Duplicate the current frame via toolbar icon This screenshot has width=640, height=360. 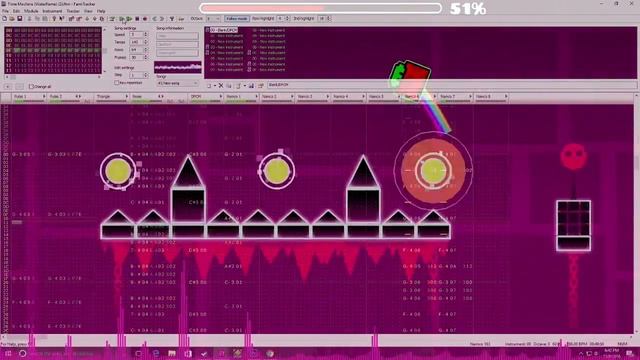coord(102,19)
